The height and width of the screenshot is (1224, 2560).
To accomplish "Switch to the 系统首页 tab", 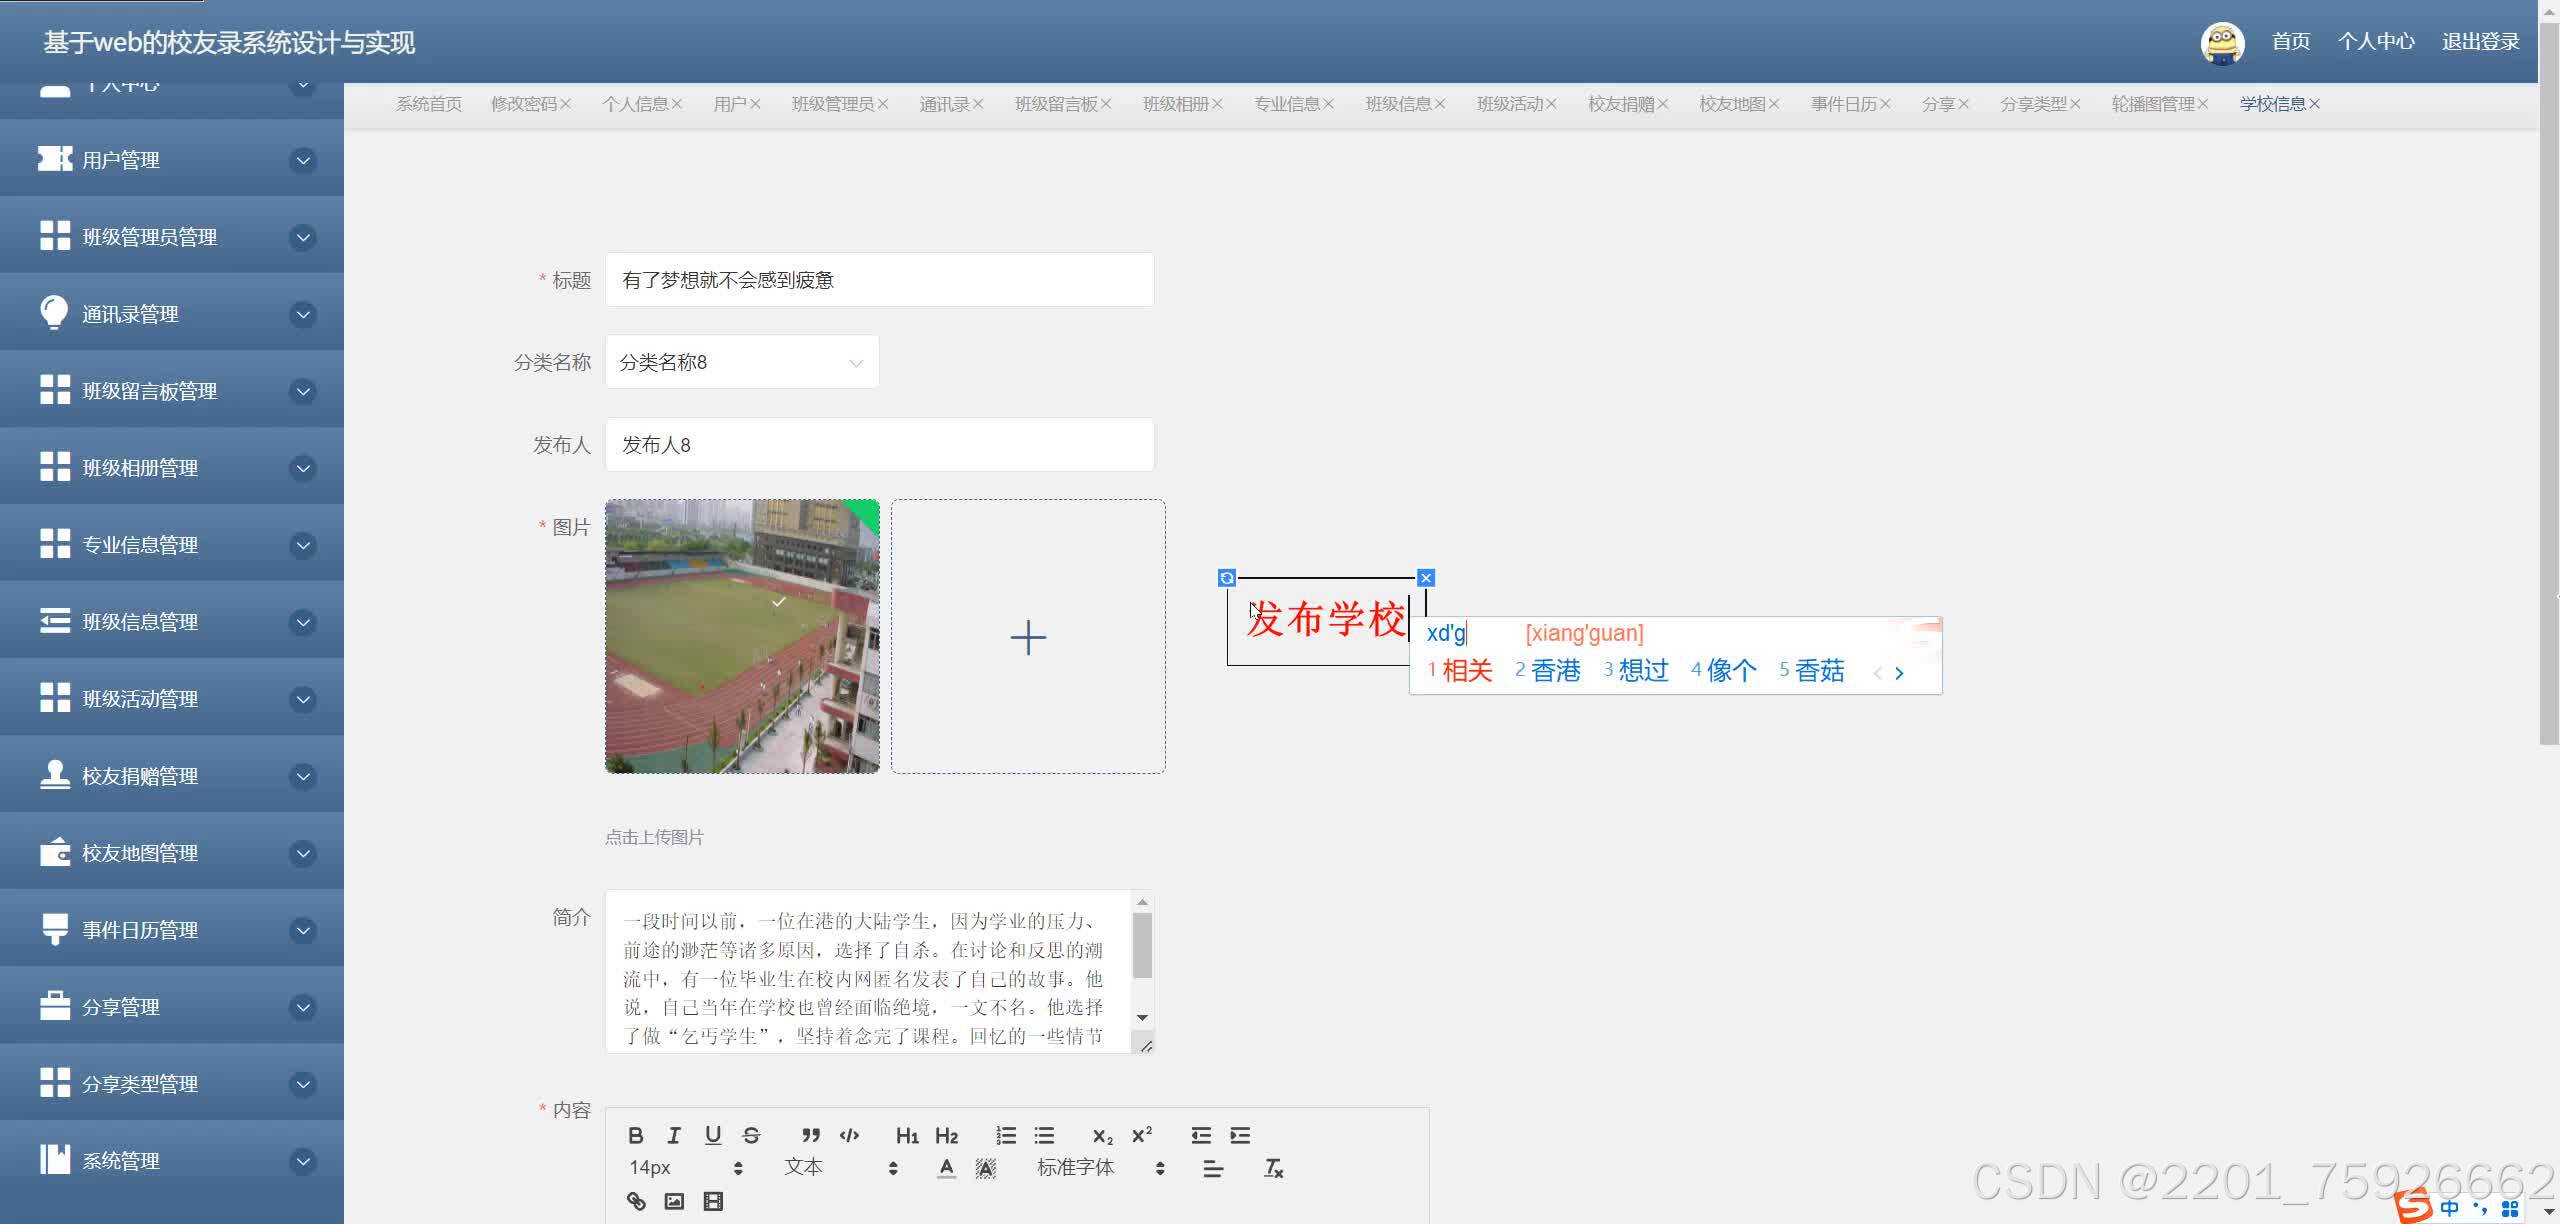I will click(x=428, y=104).
